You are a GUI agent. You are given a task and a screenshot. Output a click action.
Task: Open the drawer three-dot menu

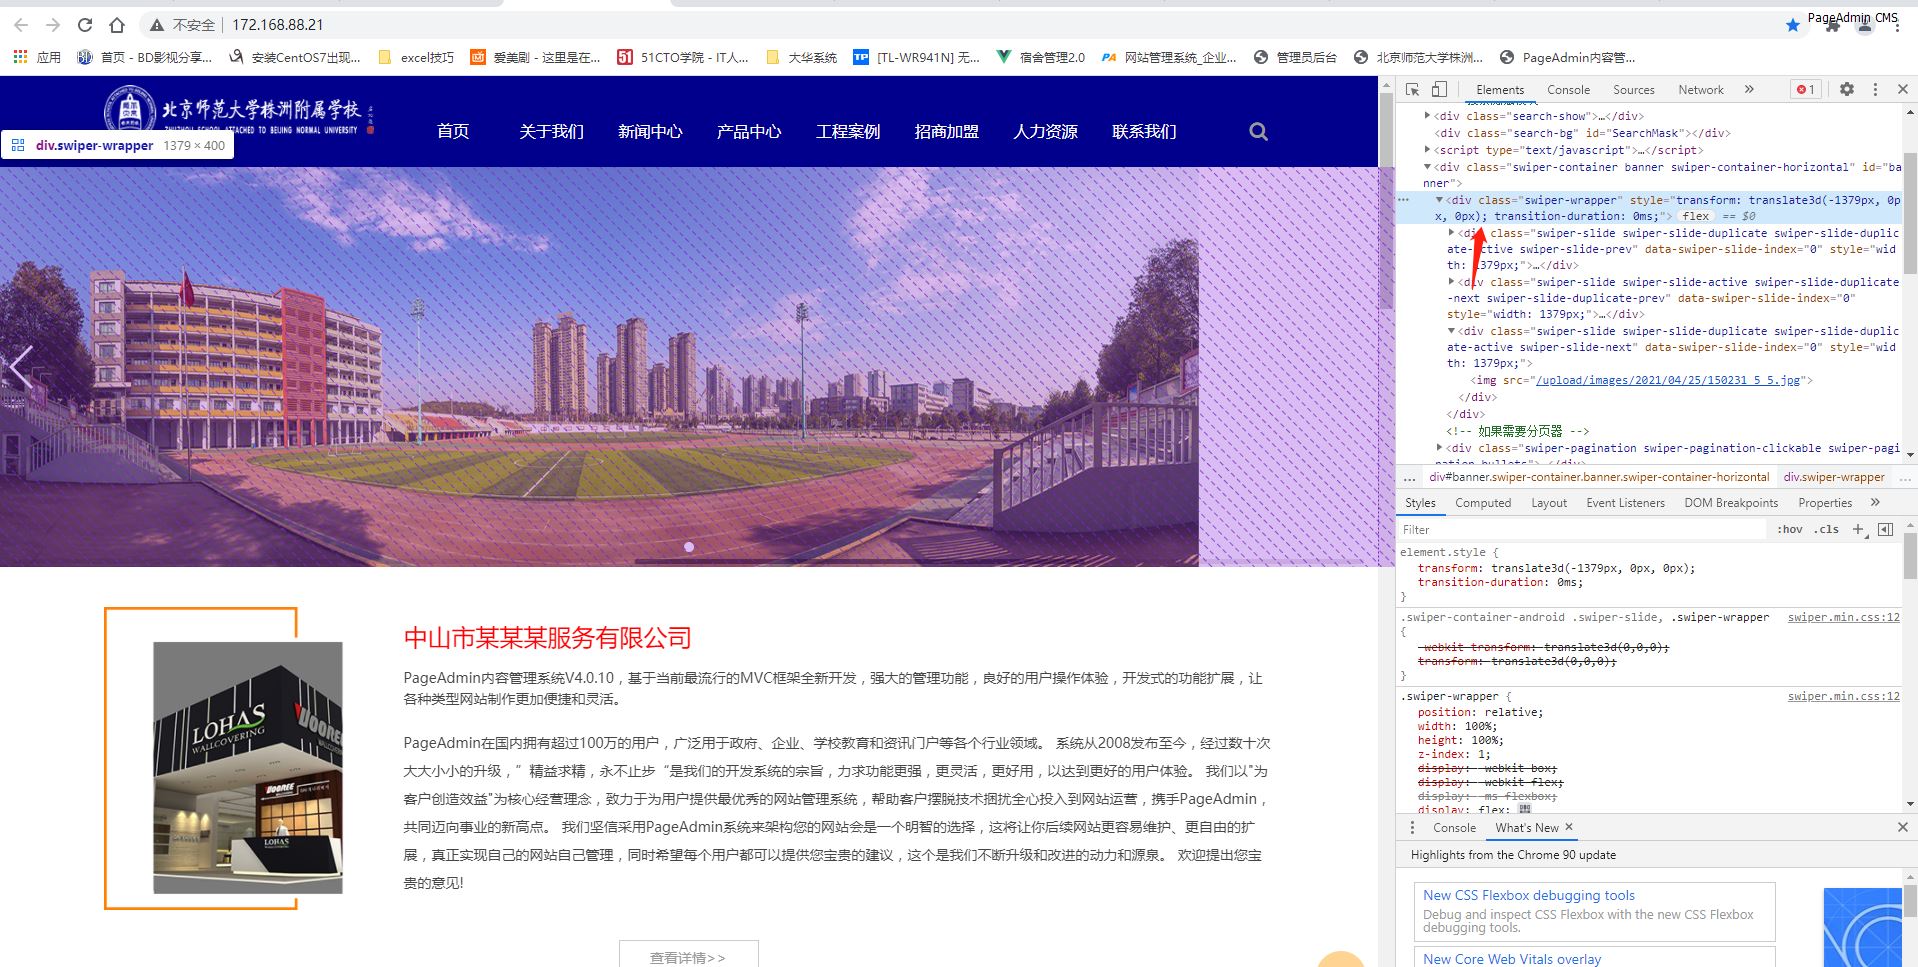pyautogui.click(x=1412, y=827)
